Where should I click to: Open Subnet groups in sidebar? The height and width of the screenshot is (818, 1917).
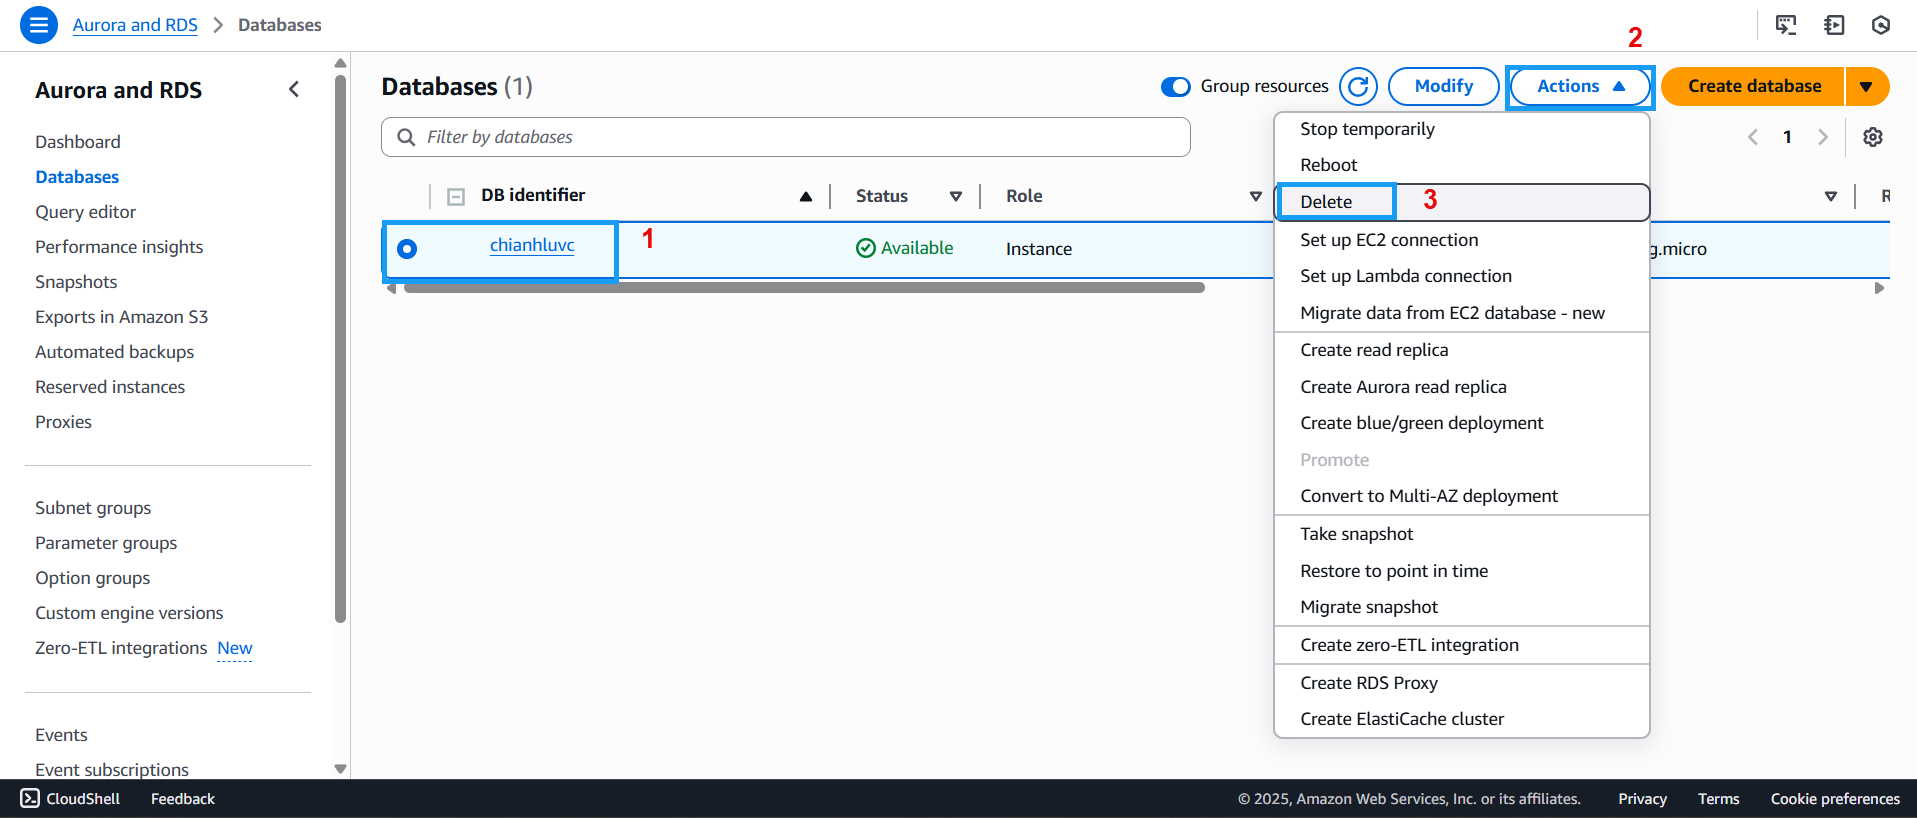pos(93,508)
